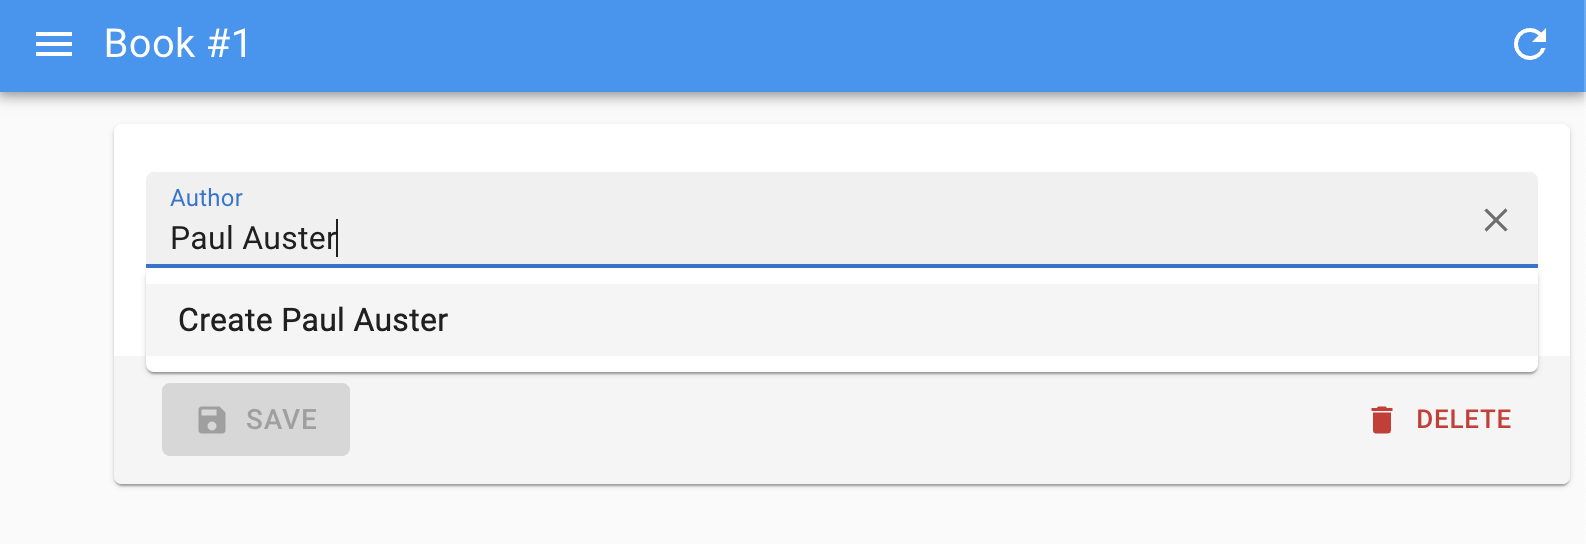Clear the Author field with X icon
1586x544 pixels.
pyautogui.click(x=1495, y=220)
